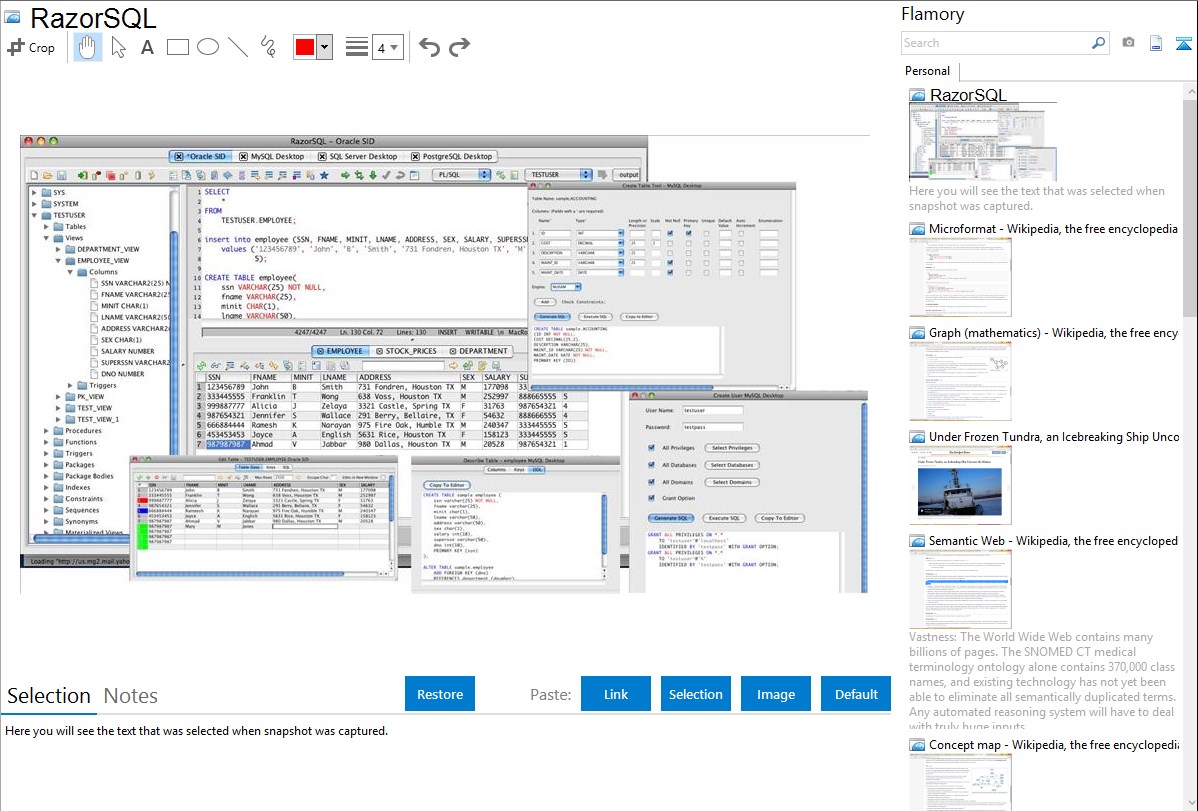1198x811 pixels.
Task: Open the line width dropdown
Action: click(x=387, y=47)
